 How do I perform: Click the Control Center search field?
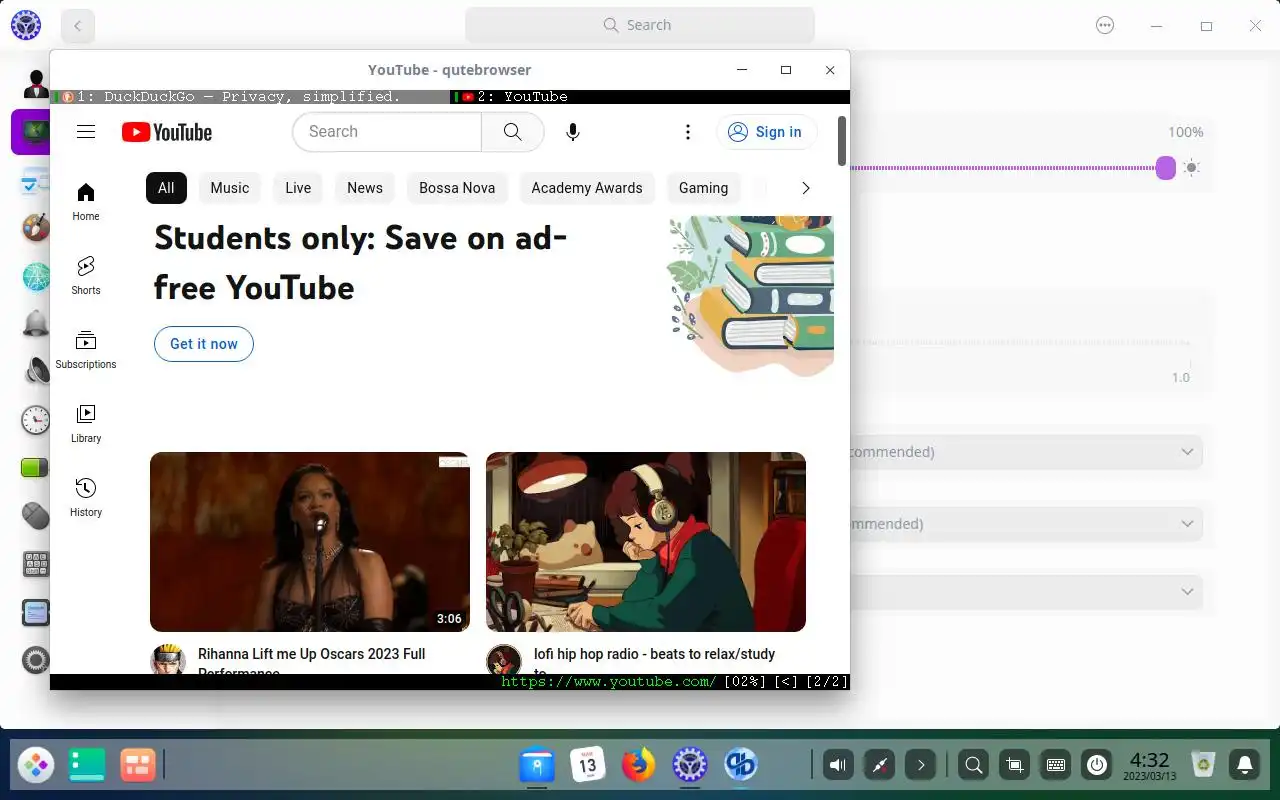[640, 25]
